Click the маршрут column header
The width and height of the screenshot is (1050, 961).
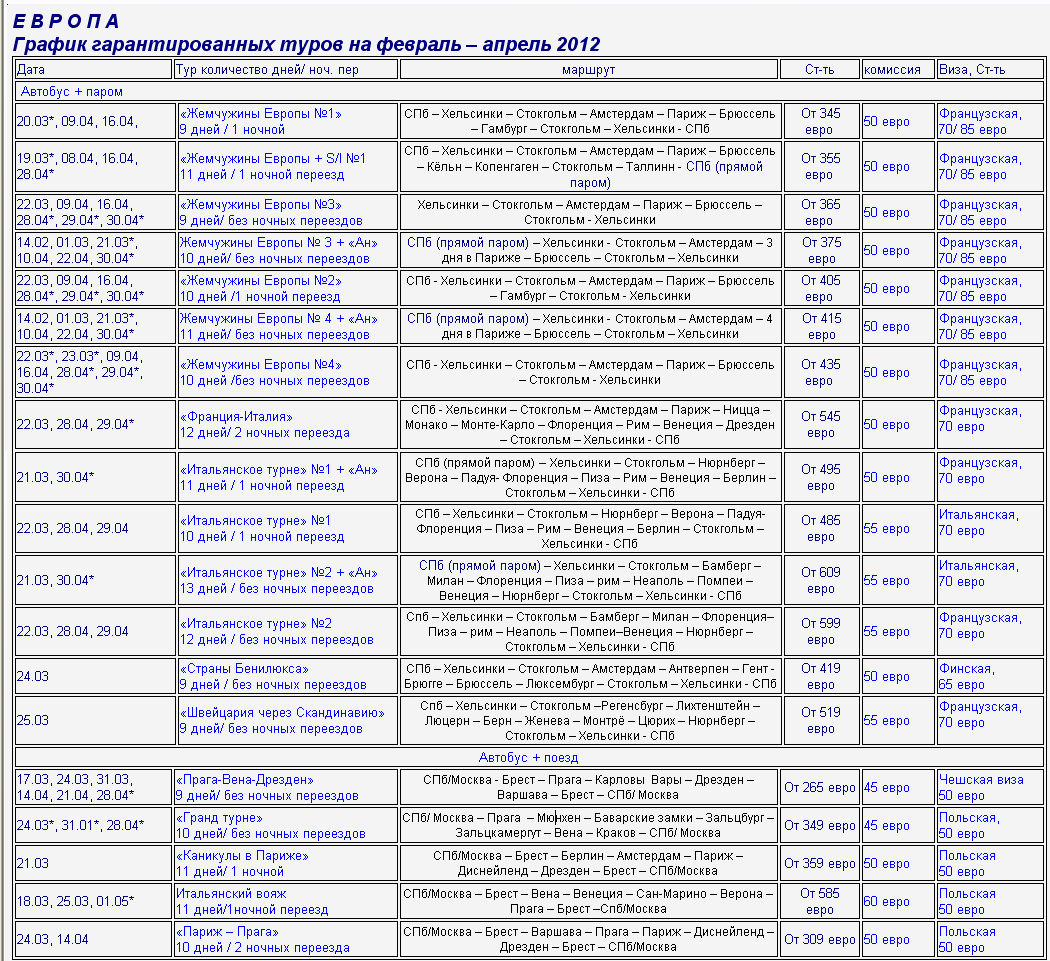coord(588,70)
